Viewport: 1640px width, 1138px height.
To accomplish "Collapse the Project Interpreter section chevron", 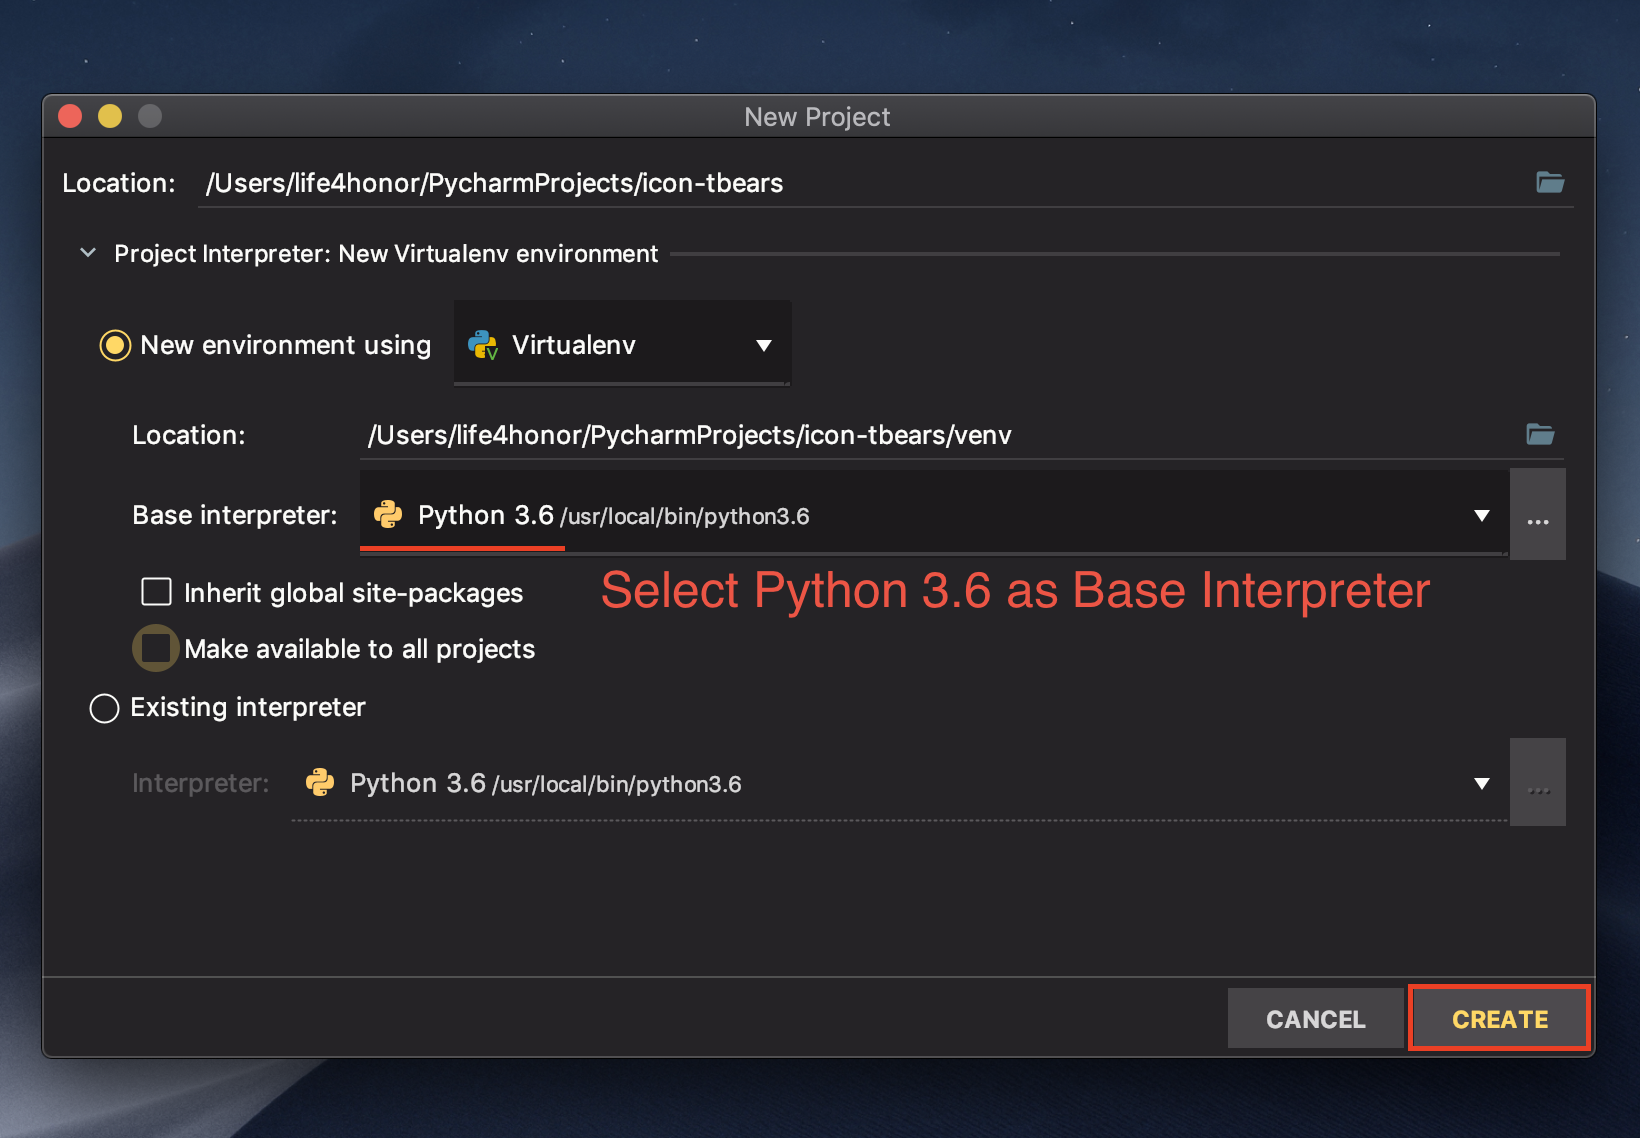I will pos(88,253).
